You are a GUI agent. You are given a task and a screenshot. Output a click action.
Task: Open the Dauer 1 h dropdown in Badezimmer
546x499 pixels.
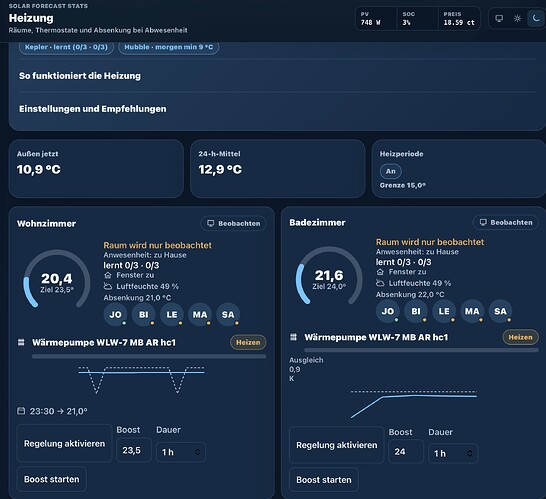(453, 453)
